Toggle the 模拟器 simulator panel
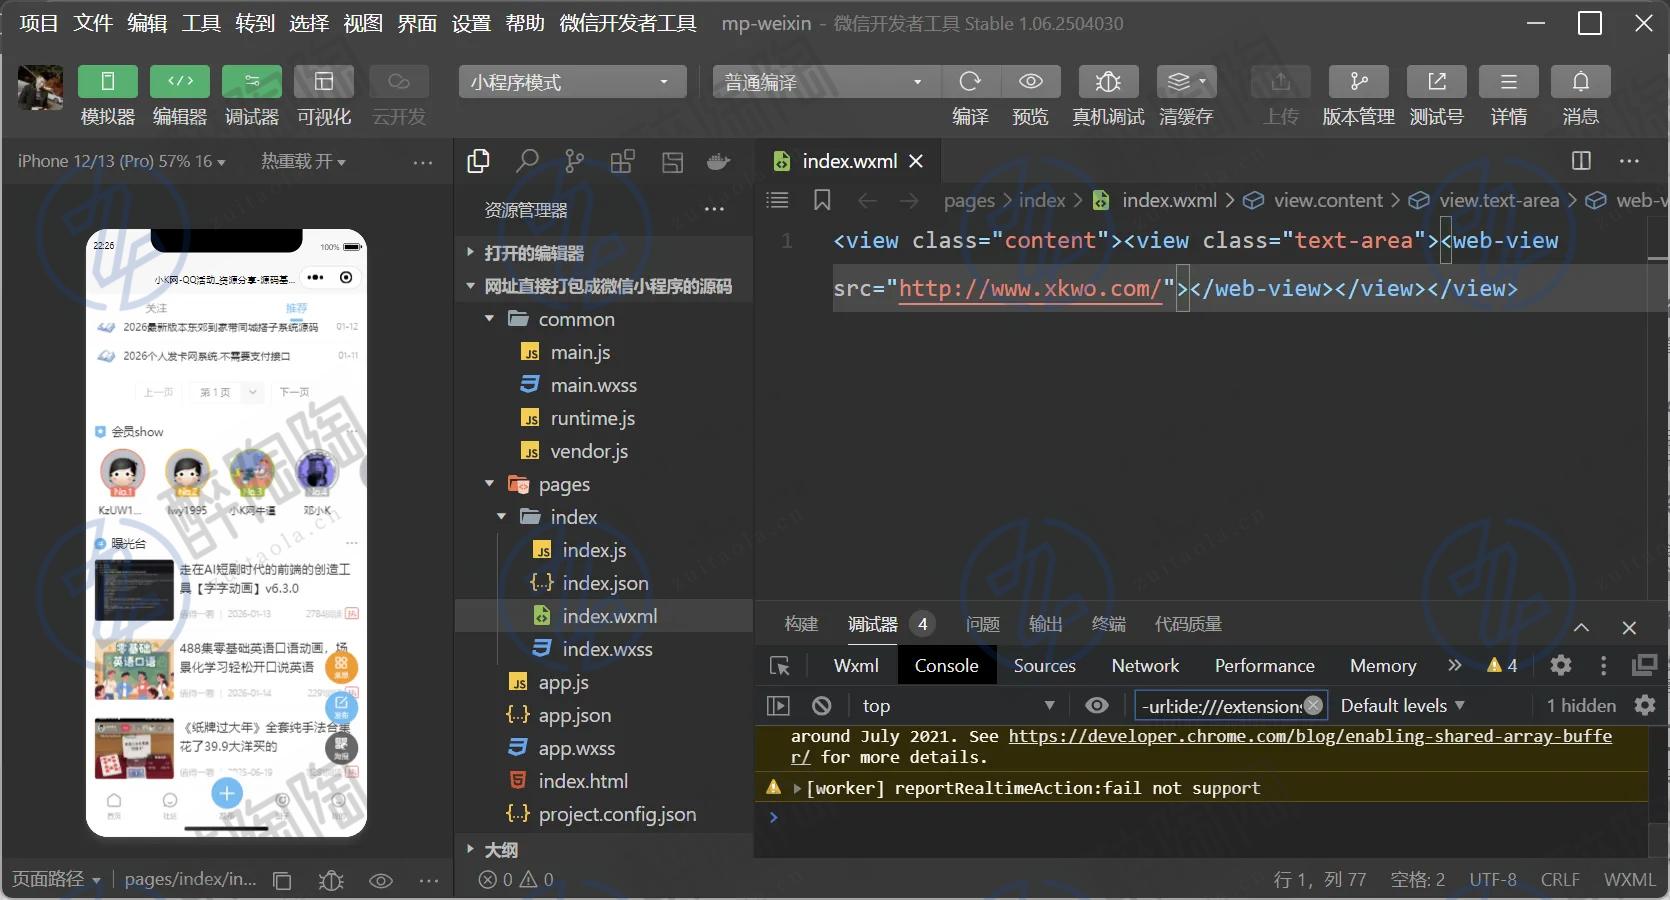 tap(108, 82)
